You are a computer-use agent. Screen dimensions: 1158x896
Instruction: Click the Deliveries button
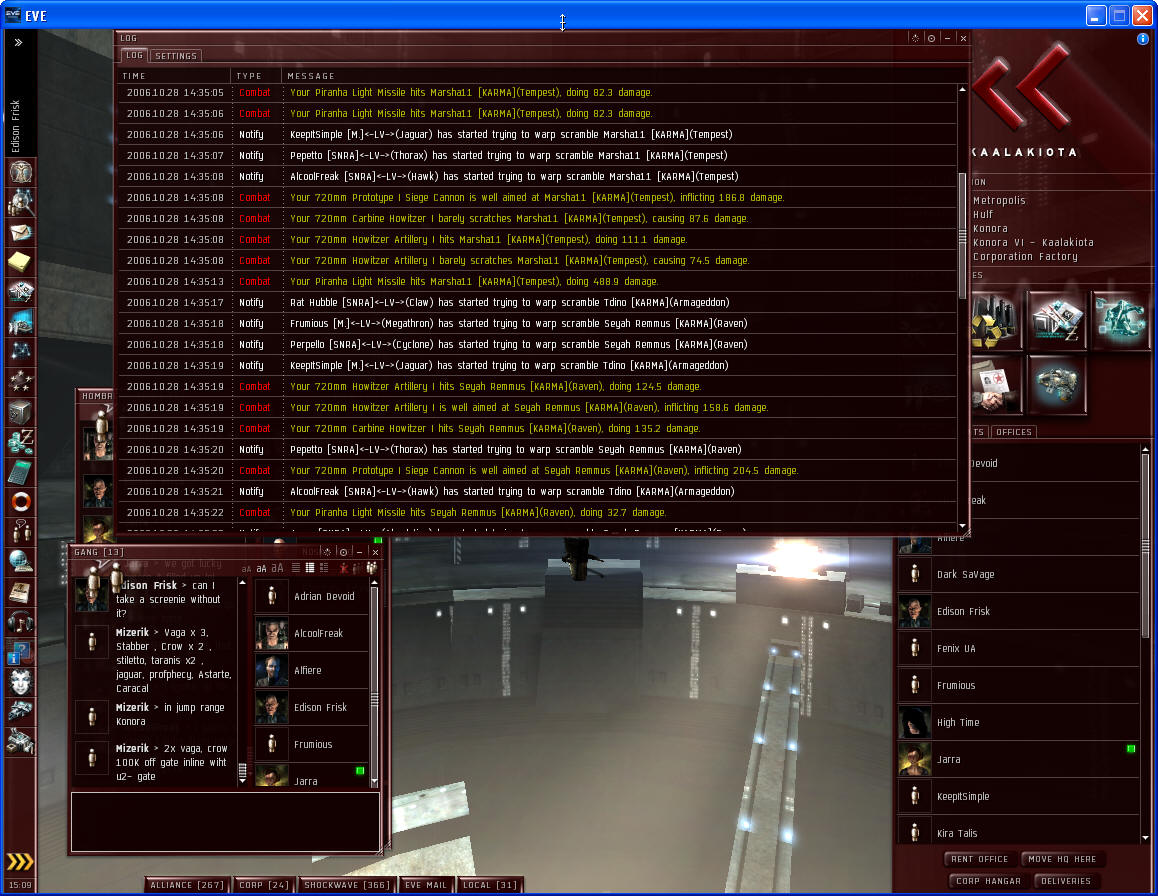pos(1066,881)
